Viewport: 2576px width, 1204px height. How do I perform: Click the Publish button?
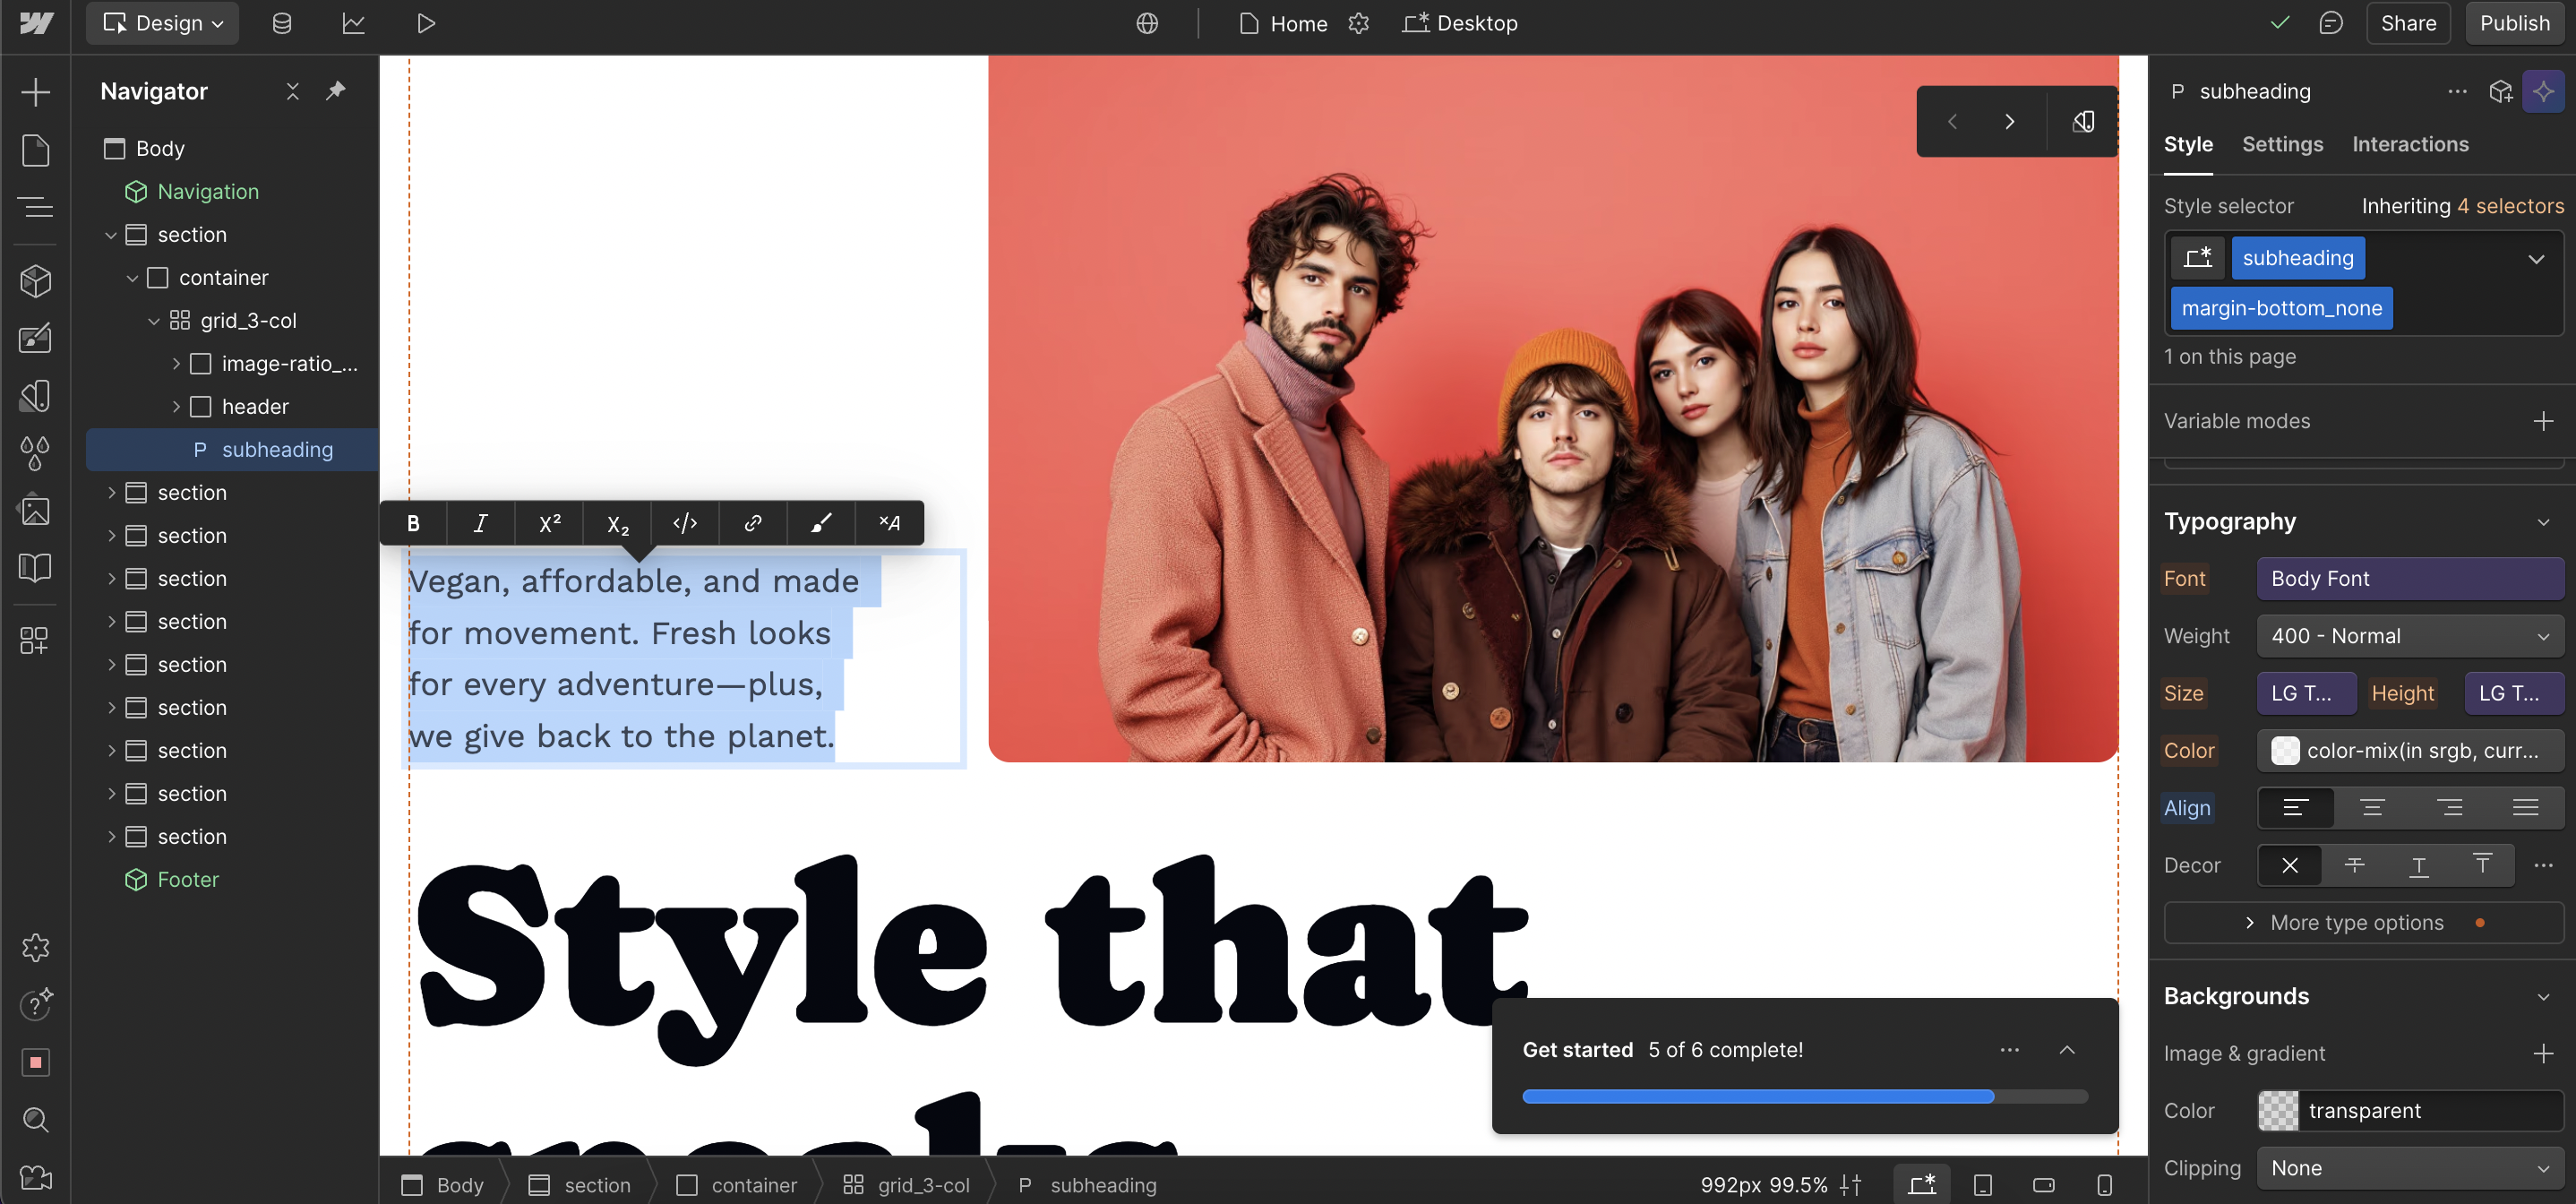[2514, 23]
